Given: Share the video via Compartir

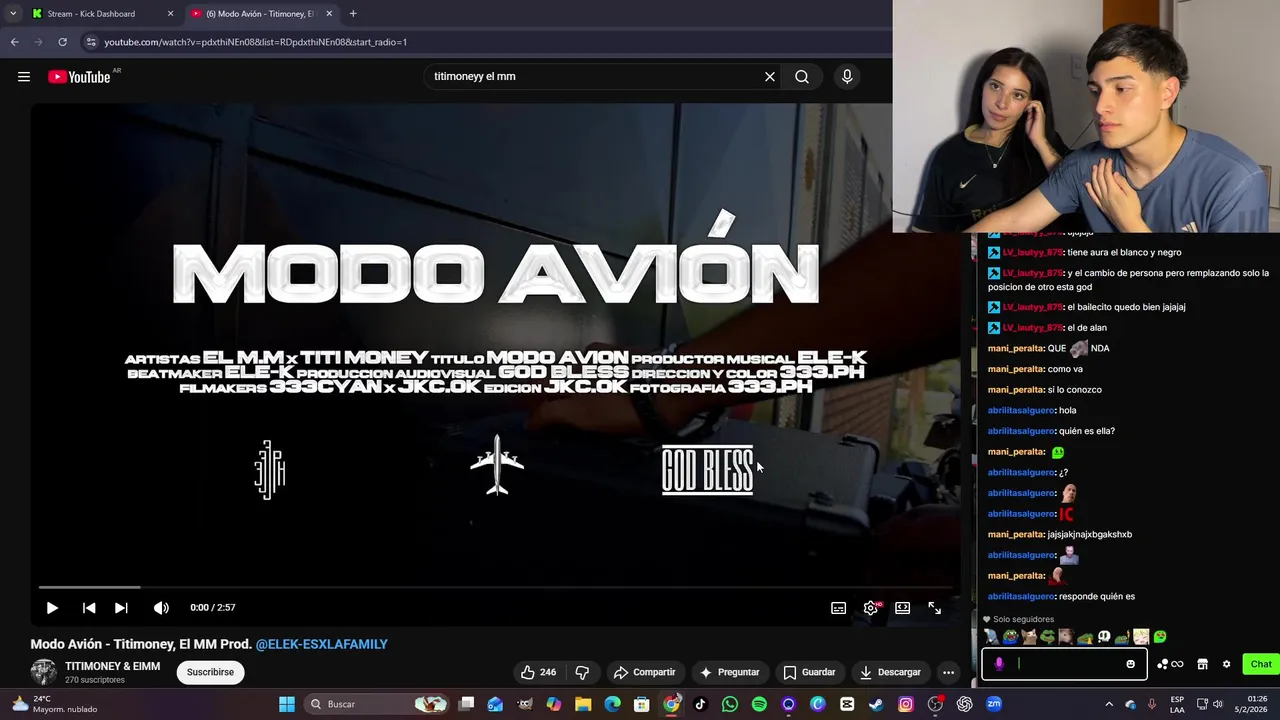Looking at the screenshot, I should click(x=644, y=672).
